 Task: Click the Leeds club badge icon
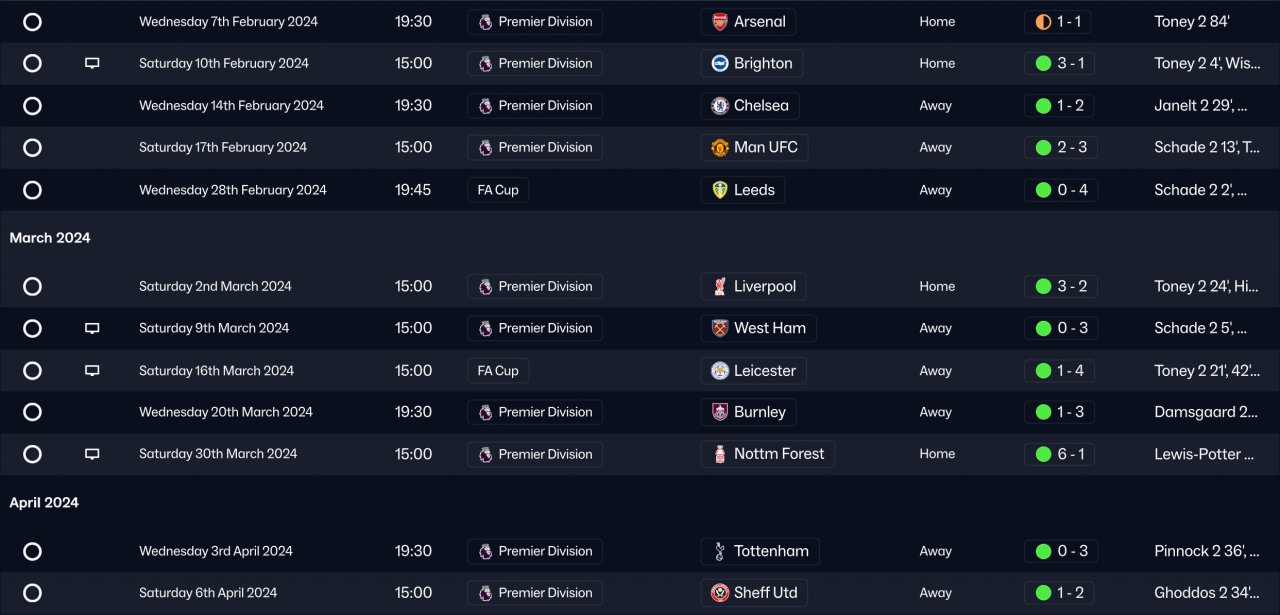pos(720,190)
